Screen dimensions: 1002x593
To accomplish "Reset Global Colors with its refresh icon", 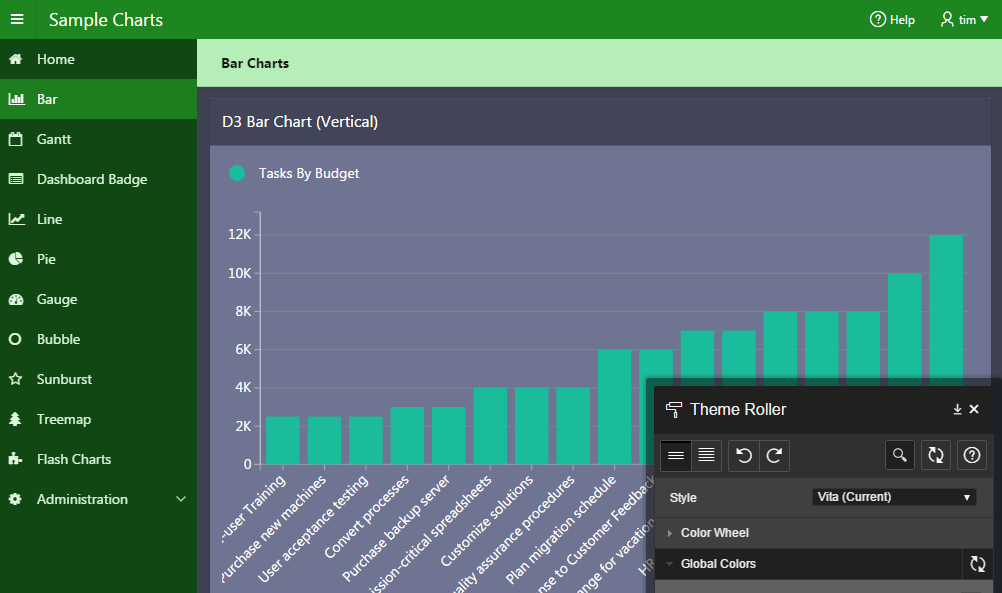I will pyautogui.click(x=977, y=564).
